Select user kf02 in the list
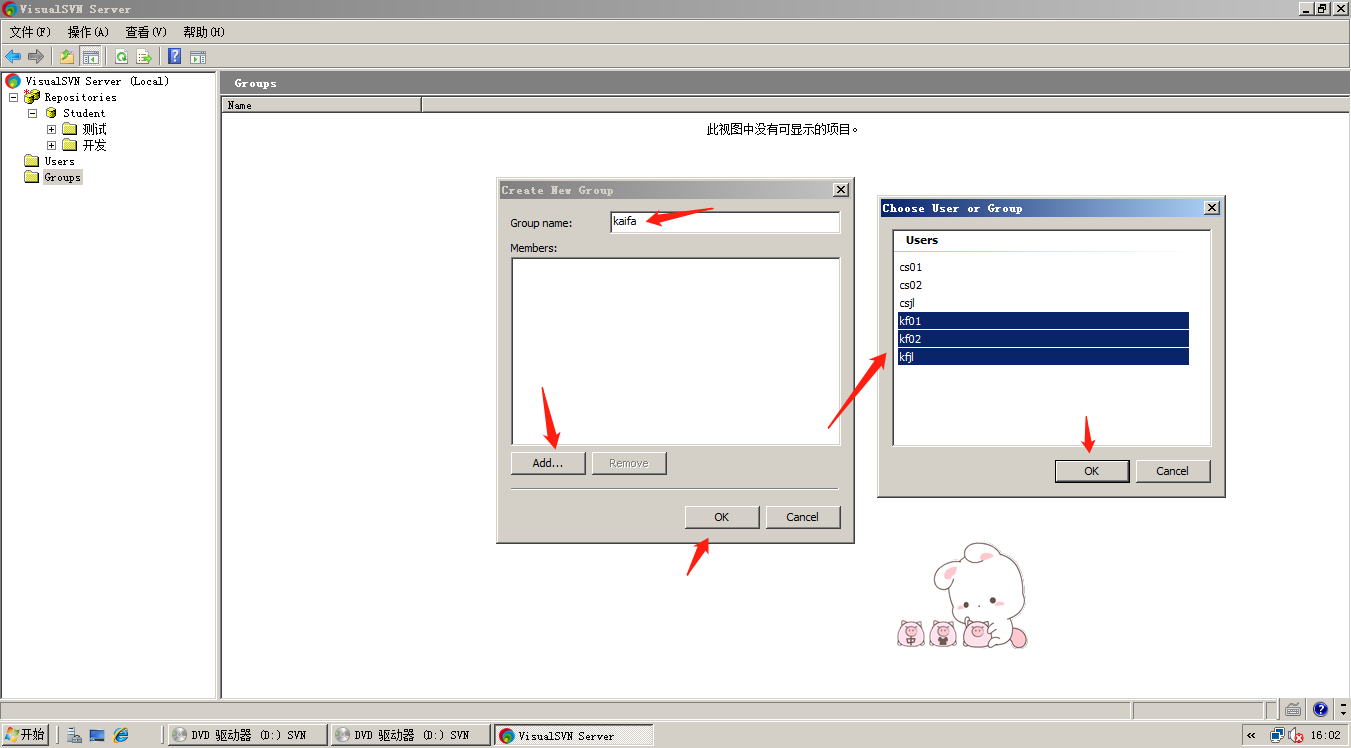This screenshot has height=748, width=1351. tap(1043, 339)
